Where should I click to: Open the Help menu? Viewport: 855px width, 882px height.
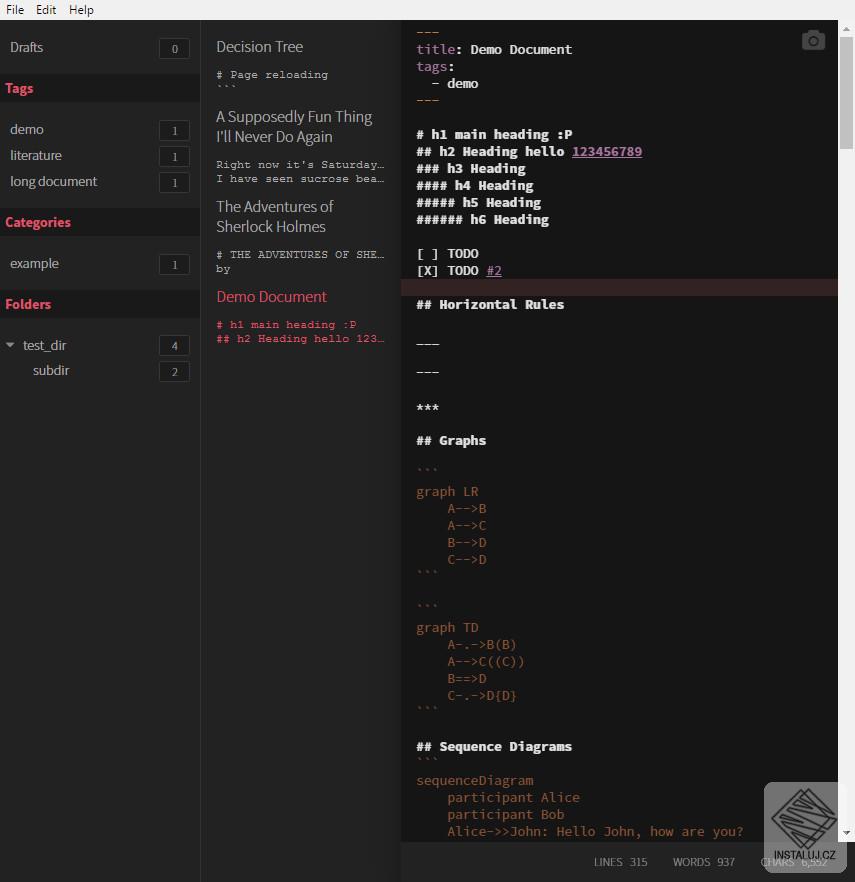point(81,10)
